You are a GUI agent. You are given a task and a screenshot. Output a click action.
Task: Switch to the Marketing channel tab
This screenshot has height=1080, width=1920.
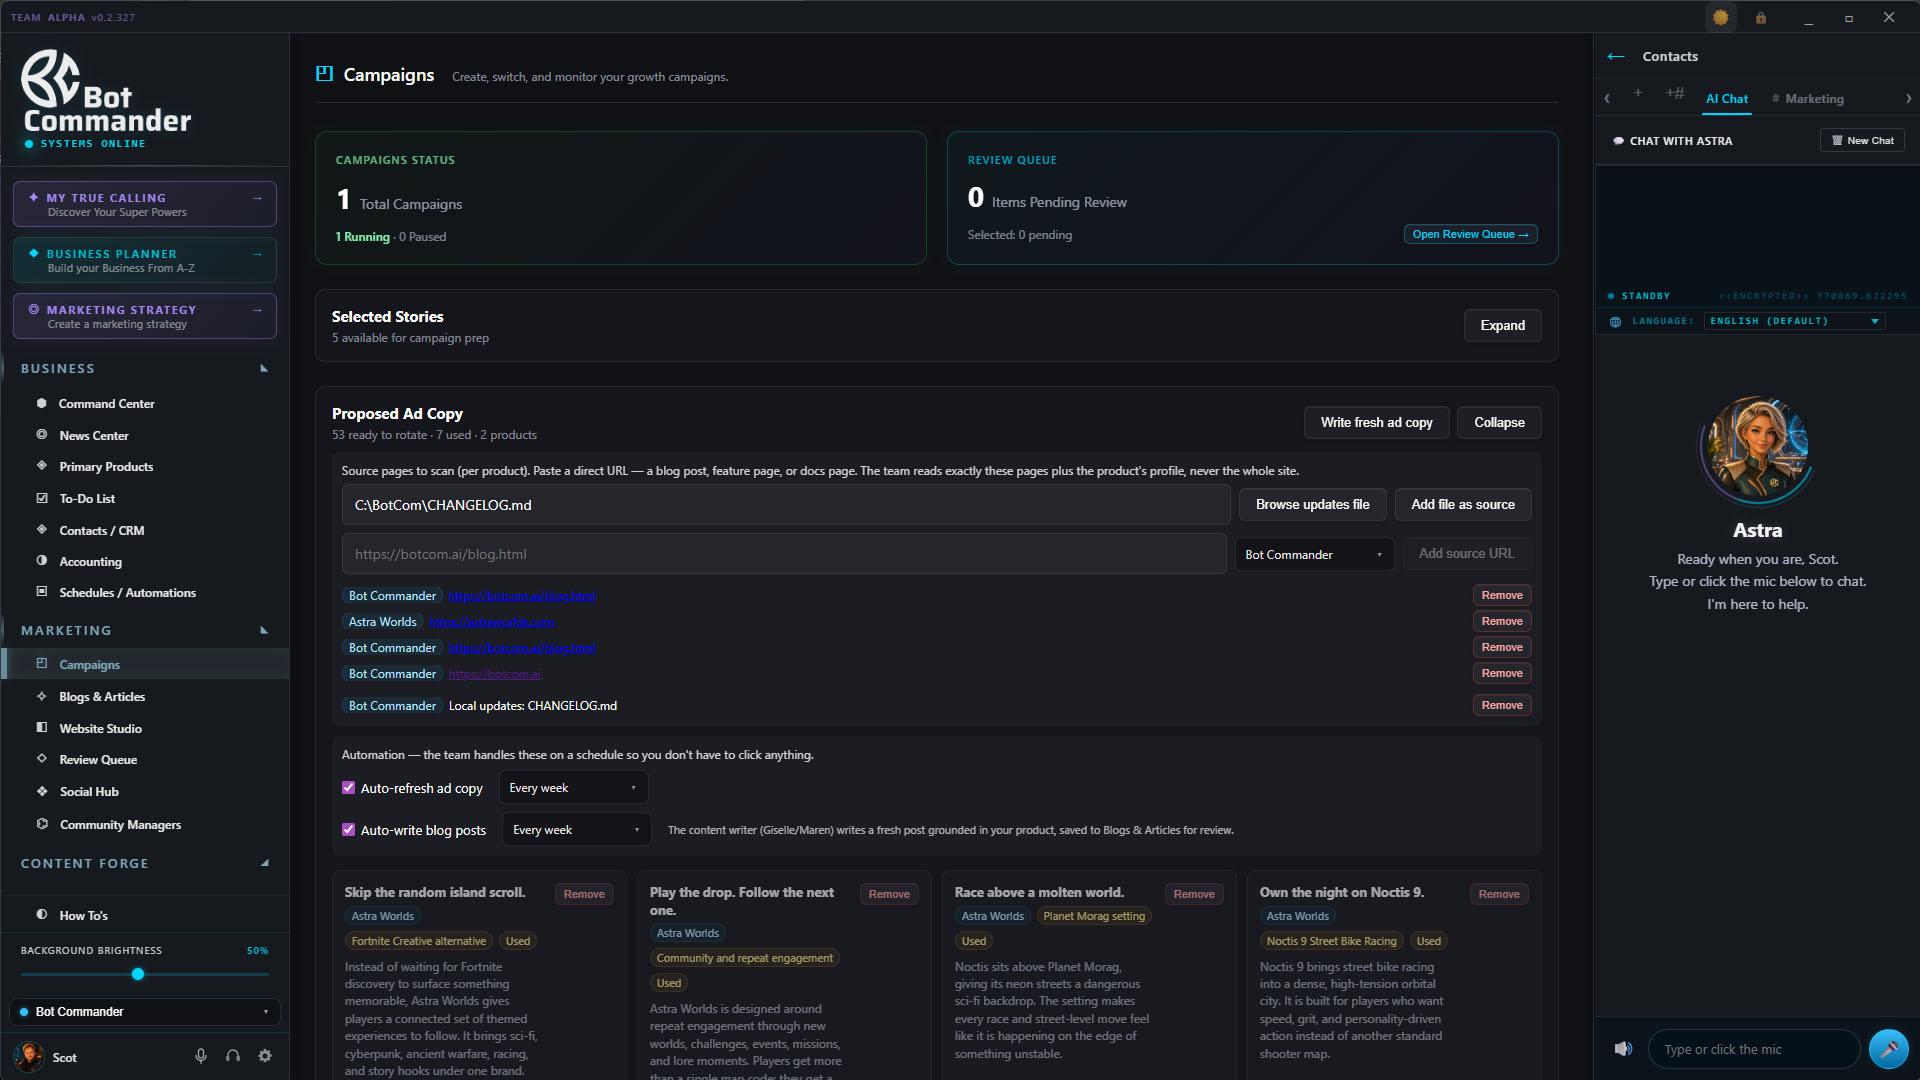1808,99
